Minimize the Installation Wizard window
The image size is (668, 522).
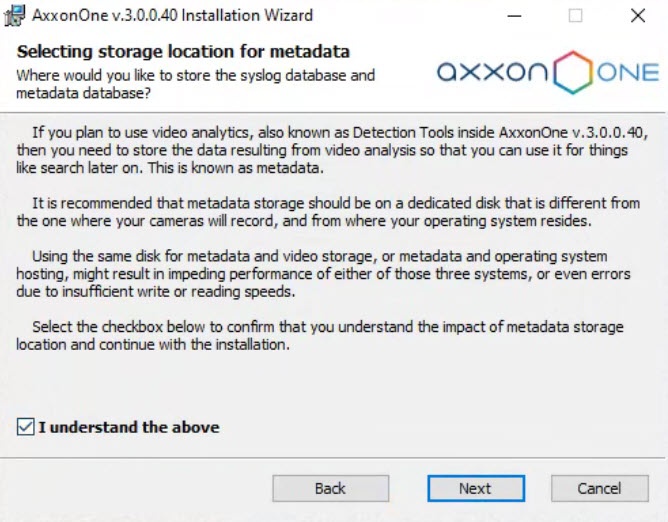coord(513,16)
